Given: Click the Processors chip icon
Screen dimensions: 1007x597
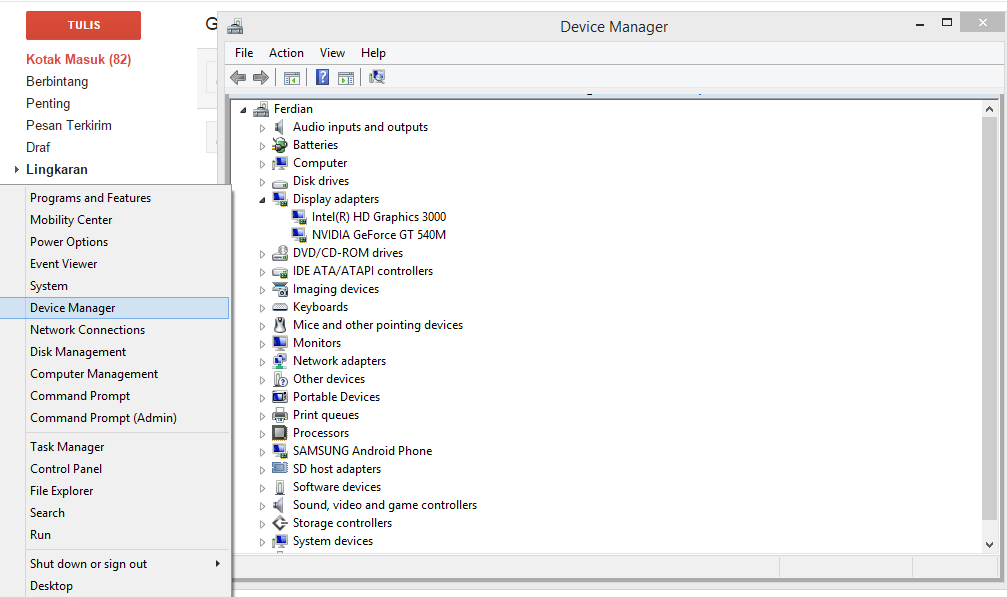Looking at the screenshot, I should 279,433.
